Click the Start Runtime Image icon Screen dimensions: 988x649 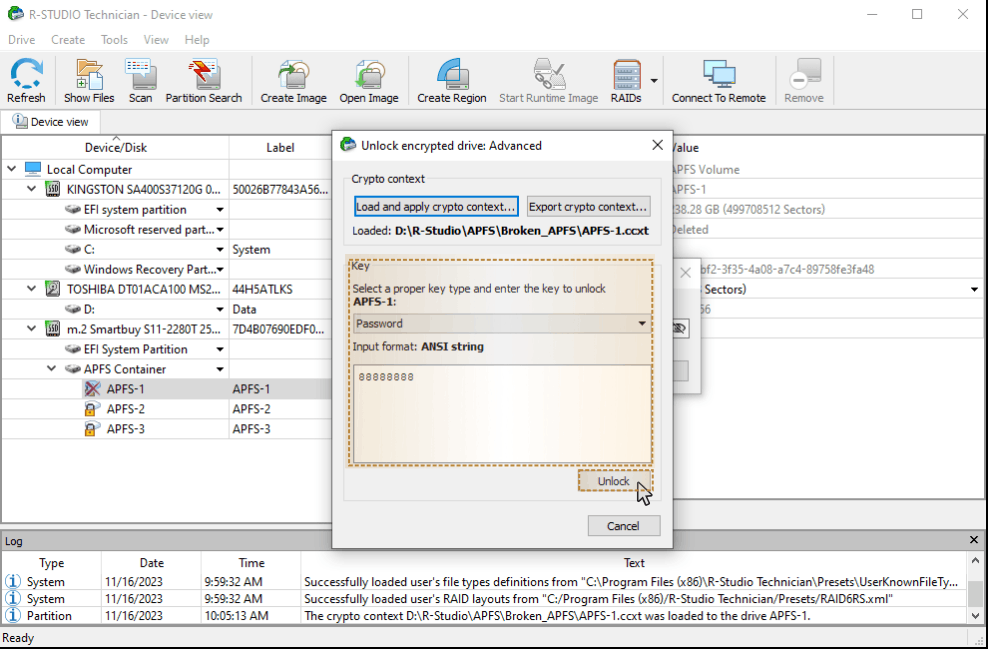click(548, 80)
